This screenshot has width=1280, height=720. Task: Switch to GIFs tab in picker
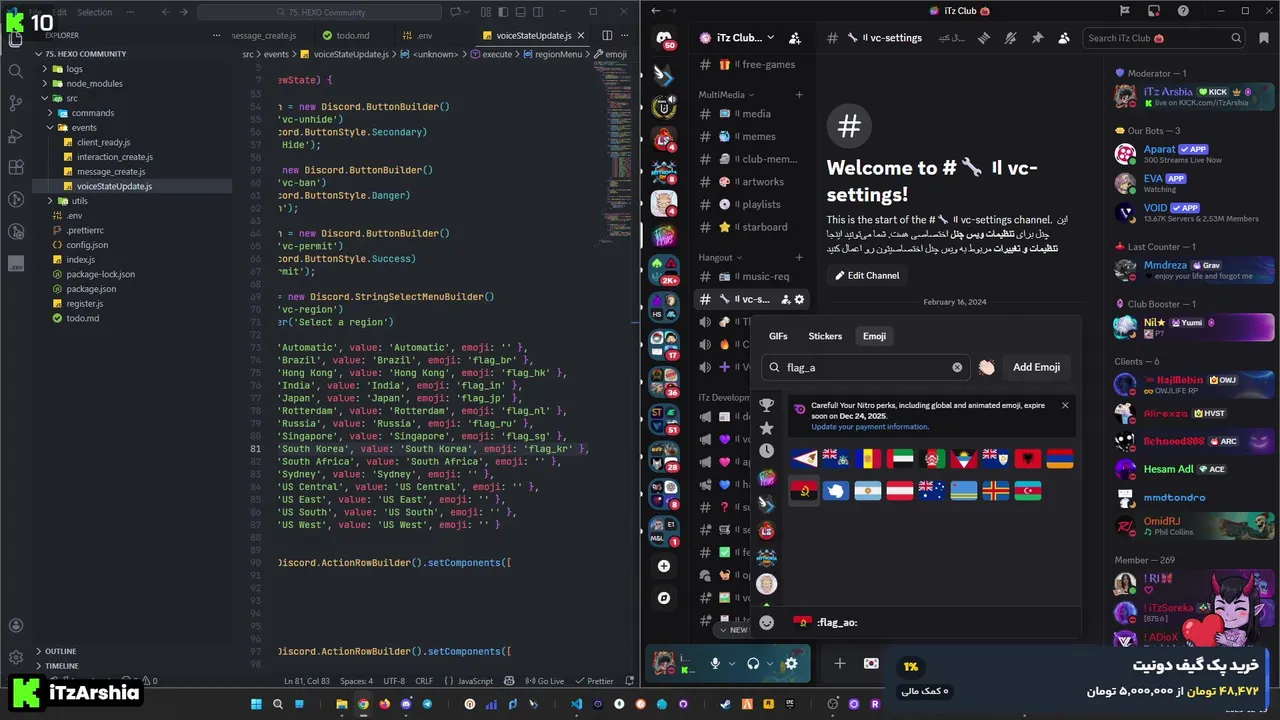coord(778,336)
